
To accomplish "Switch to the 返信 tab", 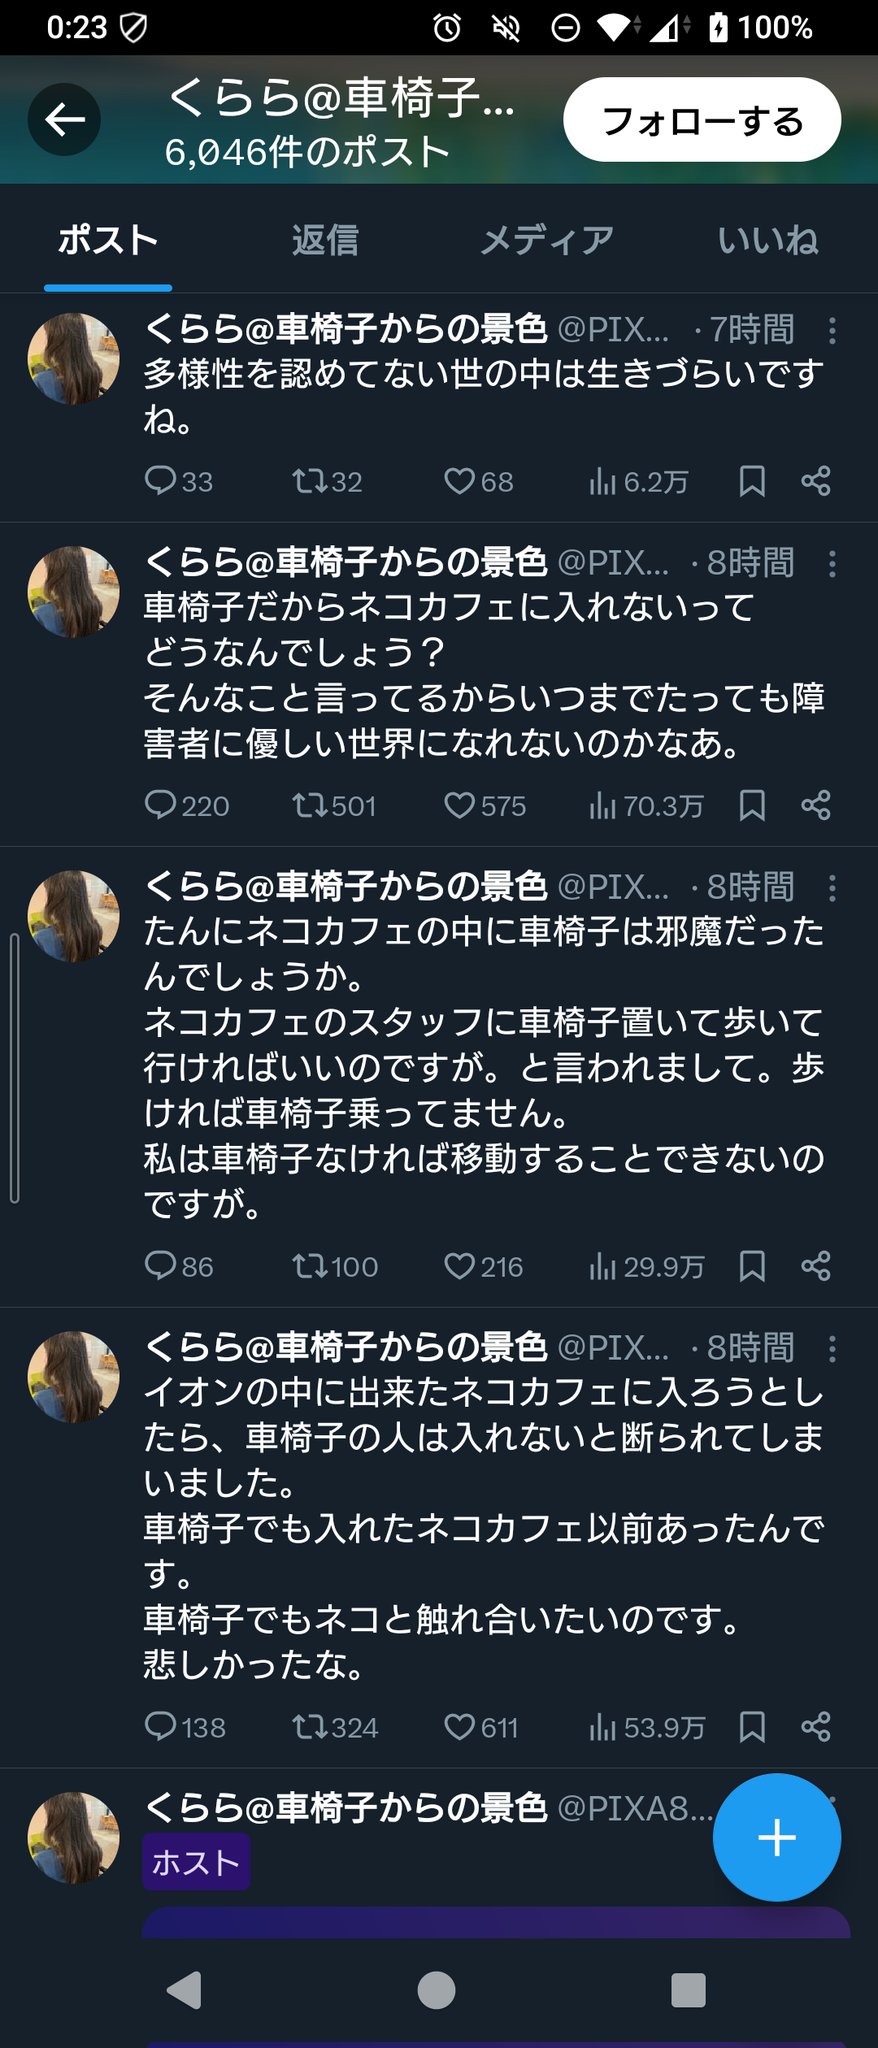I will tap(325, 240).
